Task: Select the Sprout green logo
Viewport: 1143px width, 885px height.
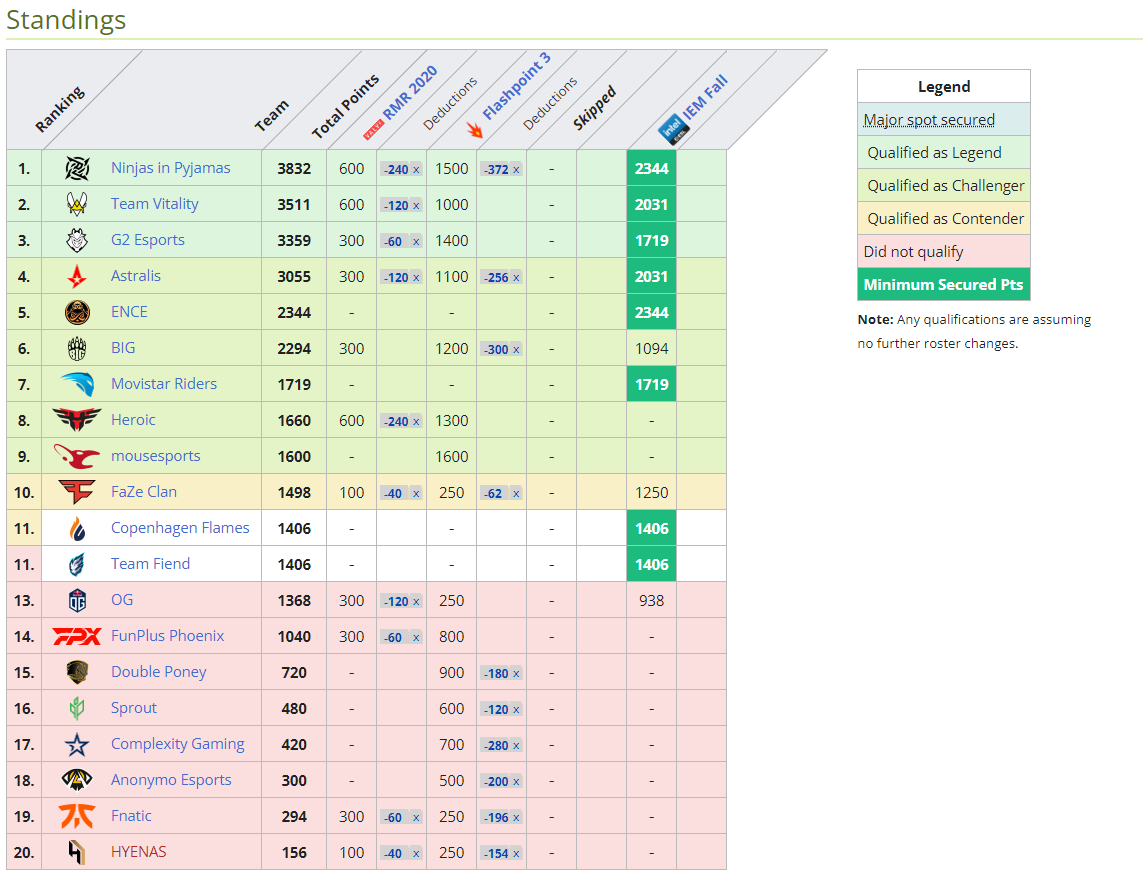Action: 77,708
